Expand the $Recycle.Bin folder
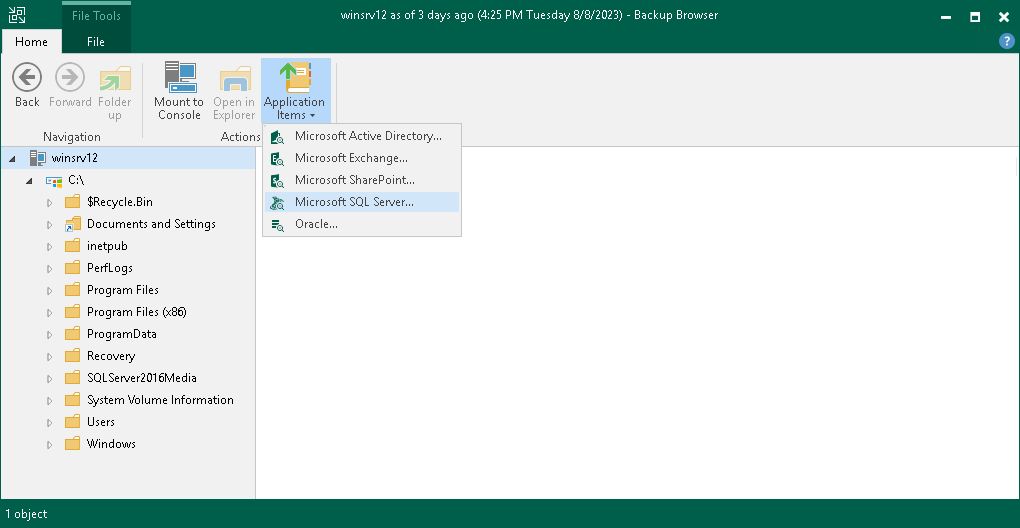Image resolution: width=1020 pixels, height=528 pixels. click(x=49, y=203)
